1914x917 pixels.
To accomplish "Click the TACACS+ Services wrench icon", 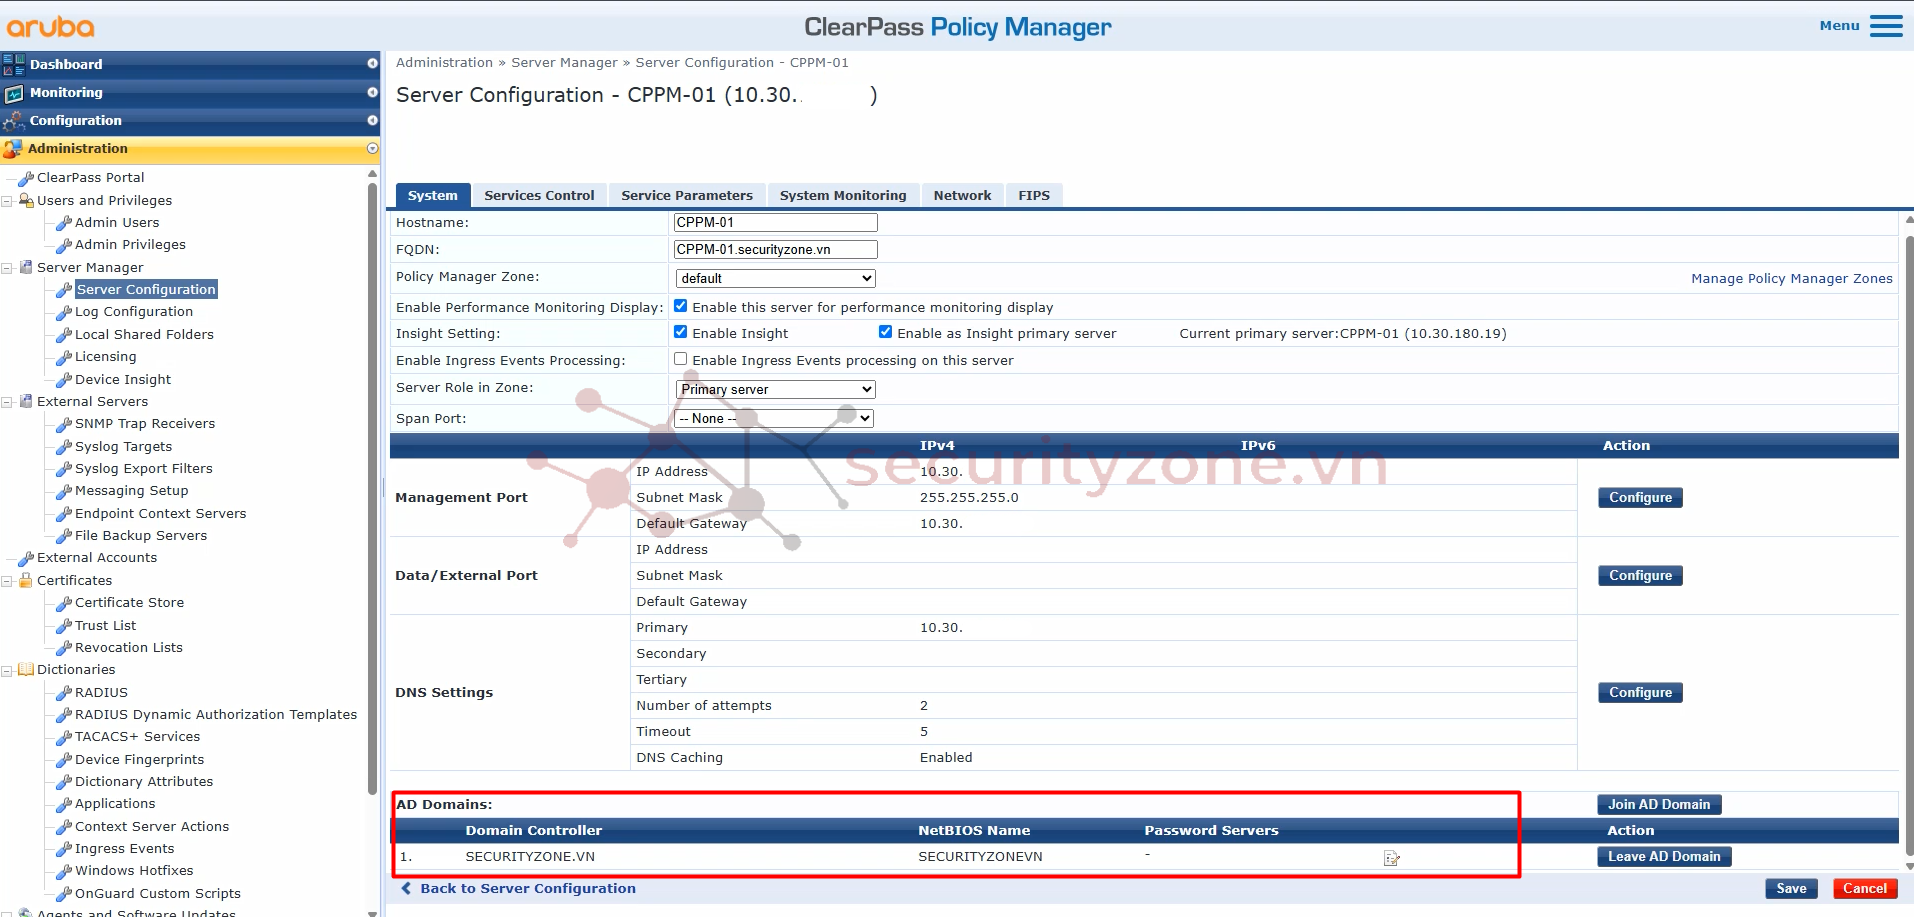I will pos(64,737).
